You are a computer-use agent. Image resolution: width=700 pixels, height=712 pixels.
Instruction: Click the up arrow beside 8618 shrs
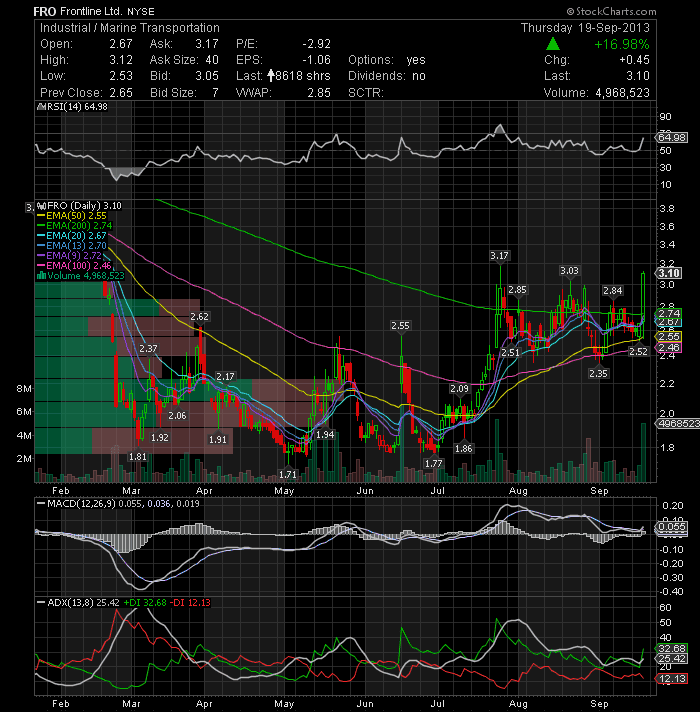[271, 75]
